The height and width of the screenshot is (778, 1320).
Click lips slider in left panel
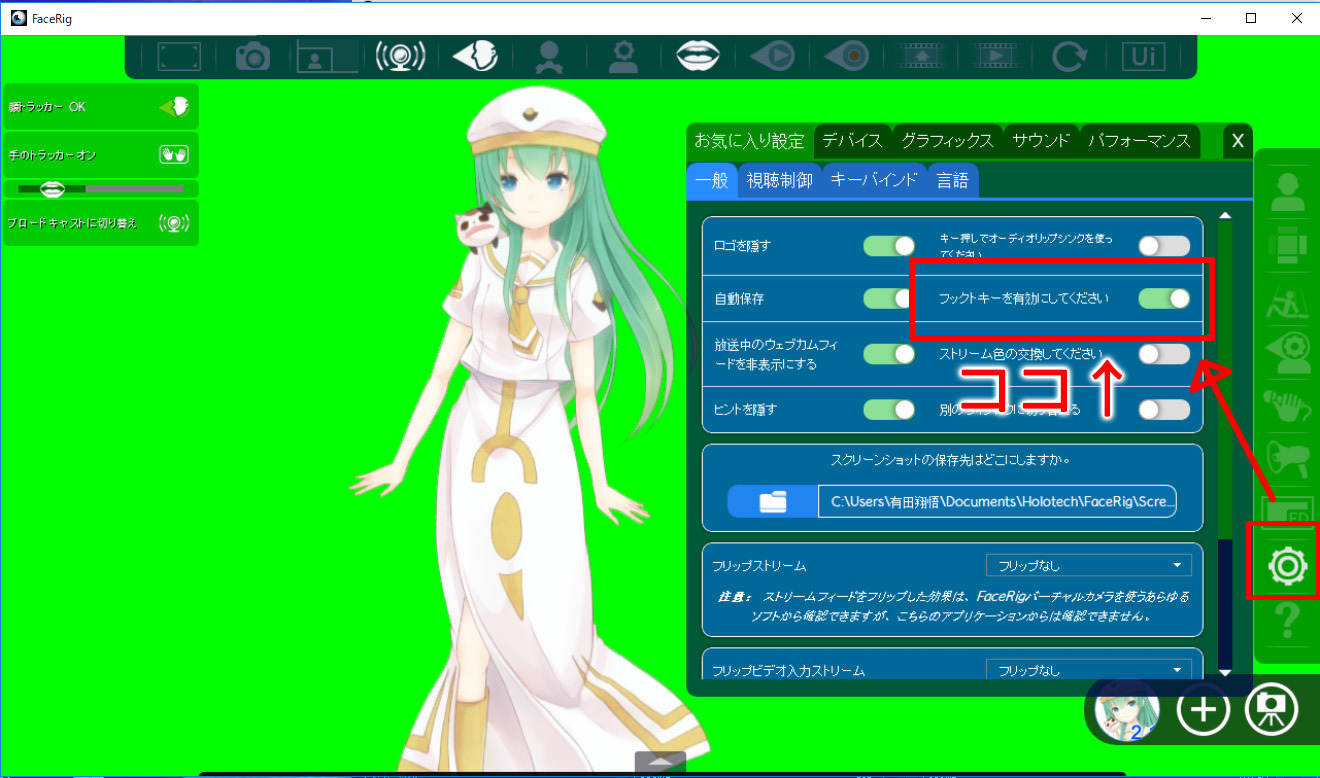pos(101,188)
